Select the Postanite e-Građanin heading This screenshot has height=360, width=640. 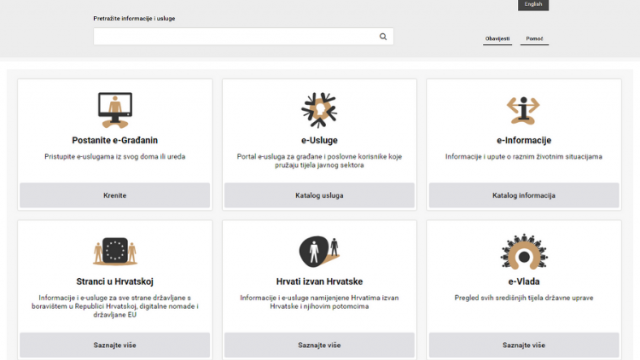tap(115, 140)
